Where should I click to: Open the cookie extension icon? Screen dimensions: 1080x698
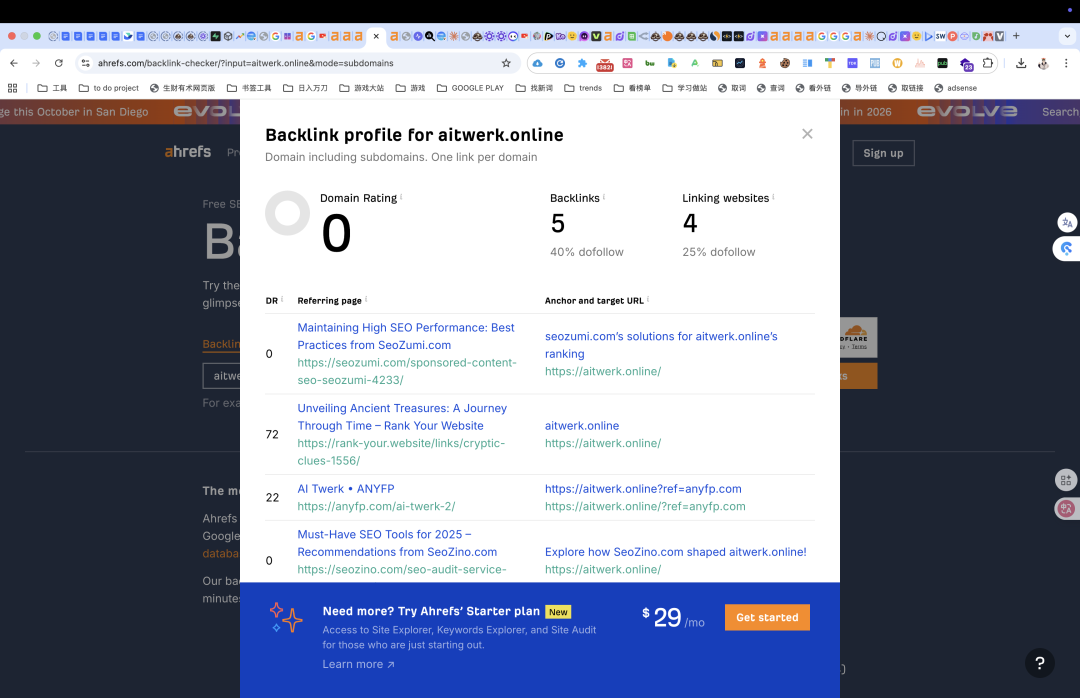[x=785, y=63]
